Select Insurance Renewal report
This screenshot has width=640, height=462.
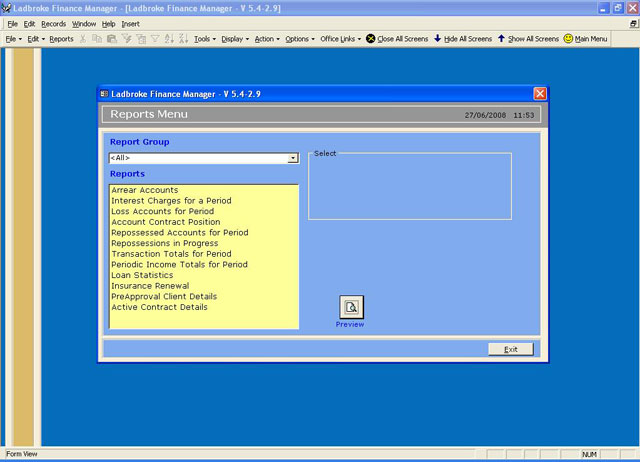click(150, 286)
